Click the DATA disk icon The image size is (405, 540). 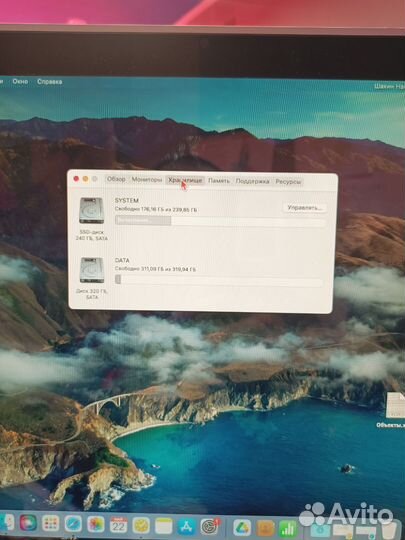click(92, 270)
